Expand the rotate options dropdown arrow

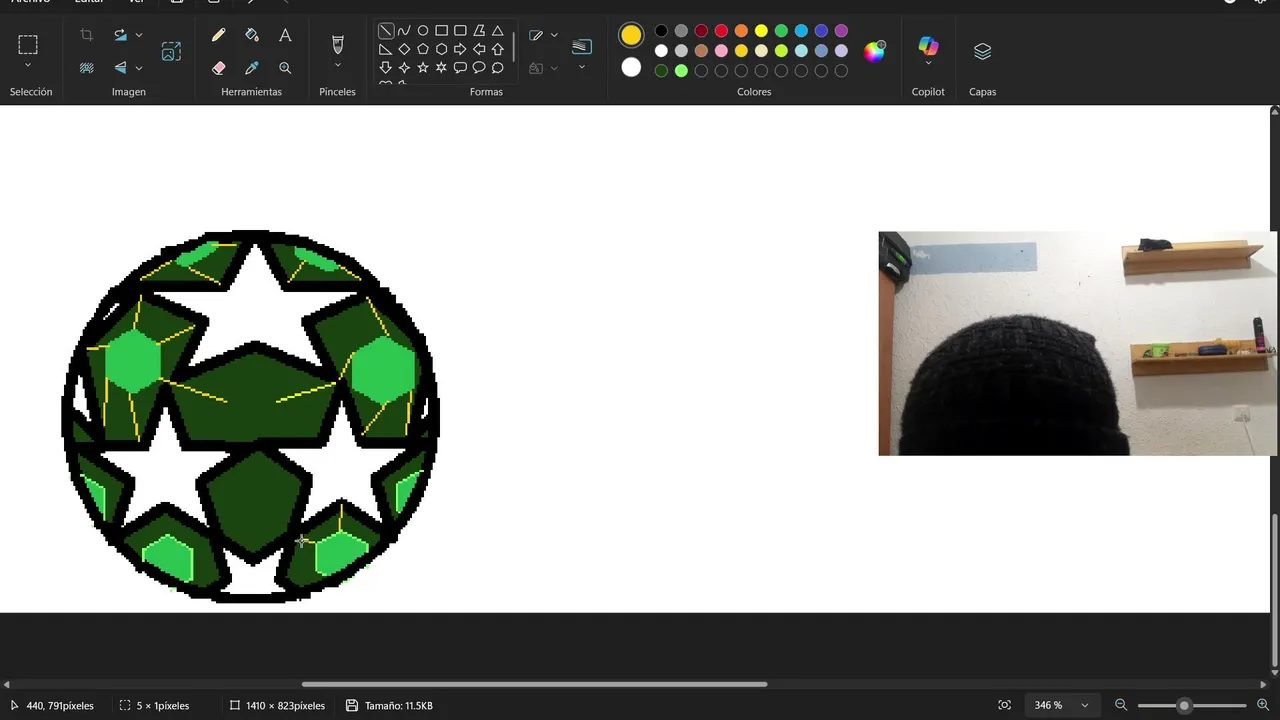139,35
